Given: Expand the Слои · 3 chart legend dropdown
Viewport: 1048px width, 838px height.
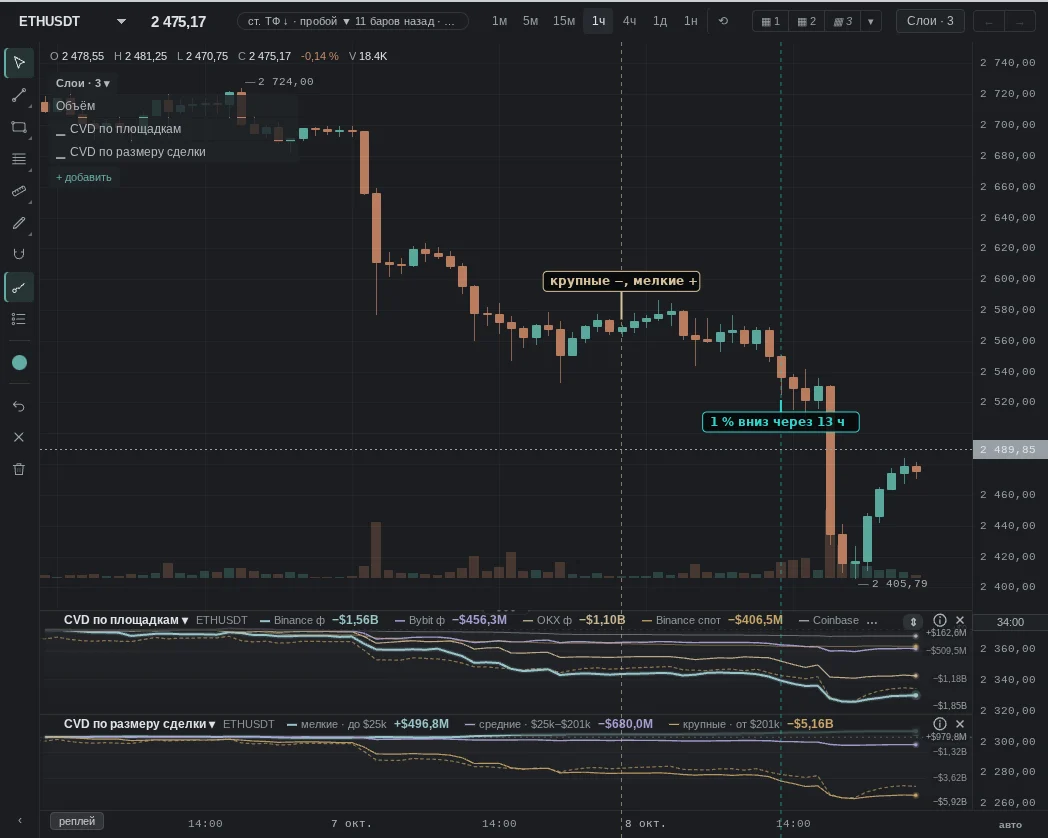Looking at the screenshot, I should (x=82, y=83).
